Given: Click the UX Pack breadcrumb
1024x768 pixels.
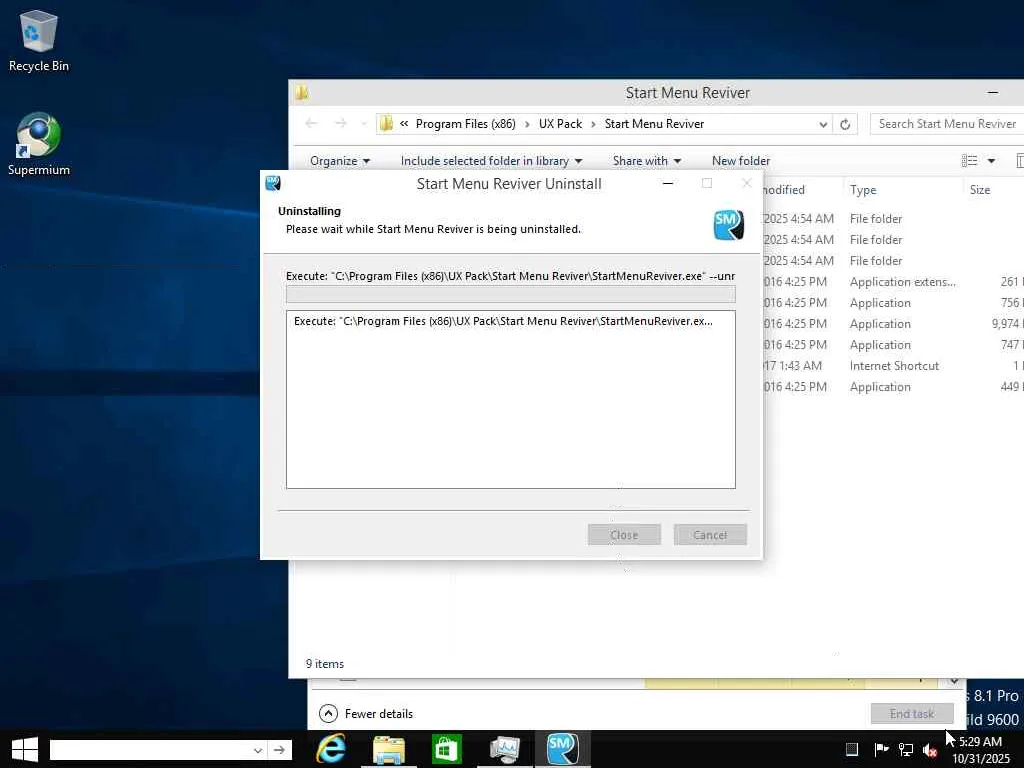Looking at the screenshot, I should tap(560, 124).
